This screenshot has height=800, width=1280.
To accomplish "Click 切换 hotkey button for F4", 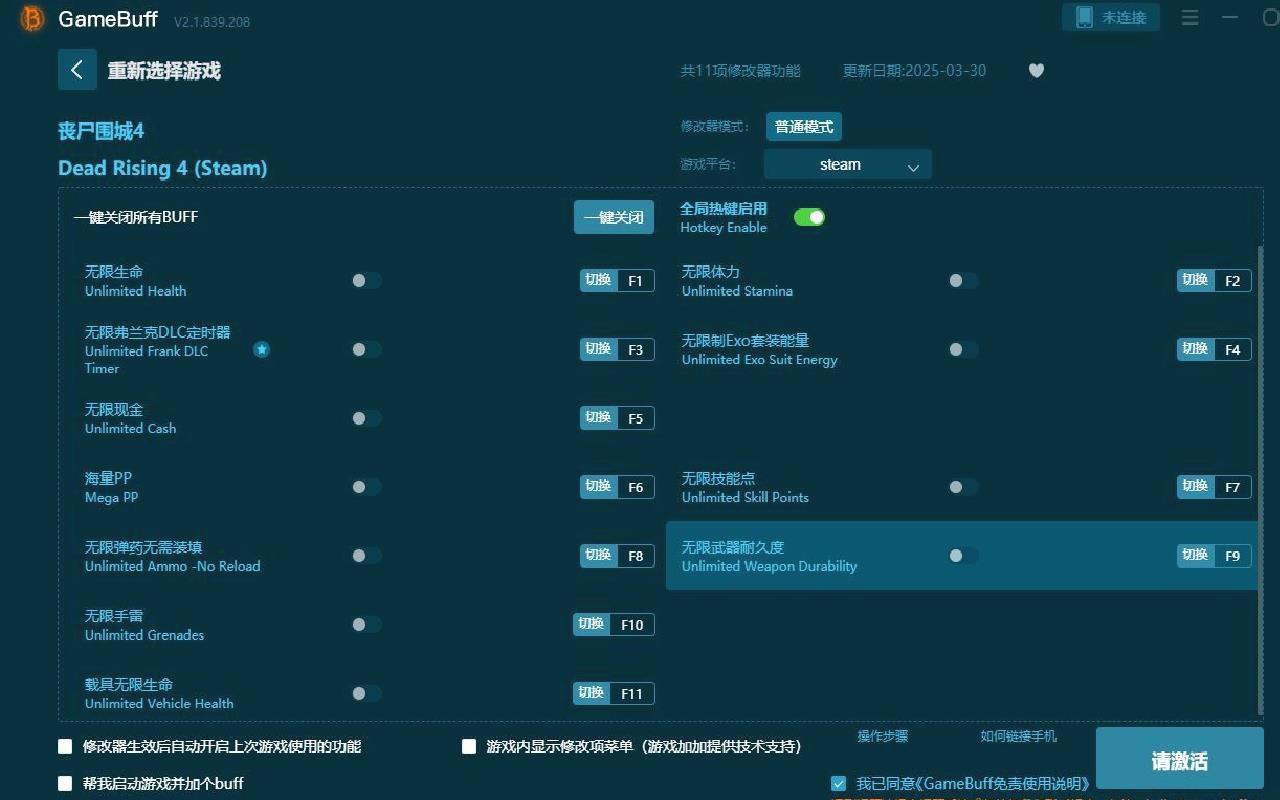I will [x=1195, y=349].
